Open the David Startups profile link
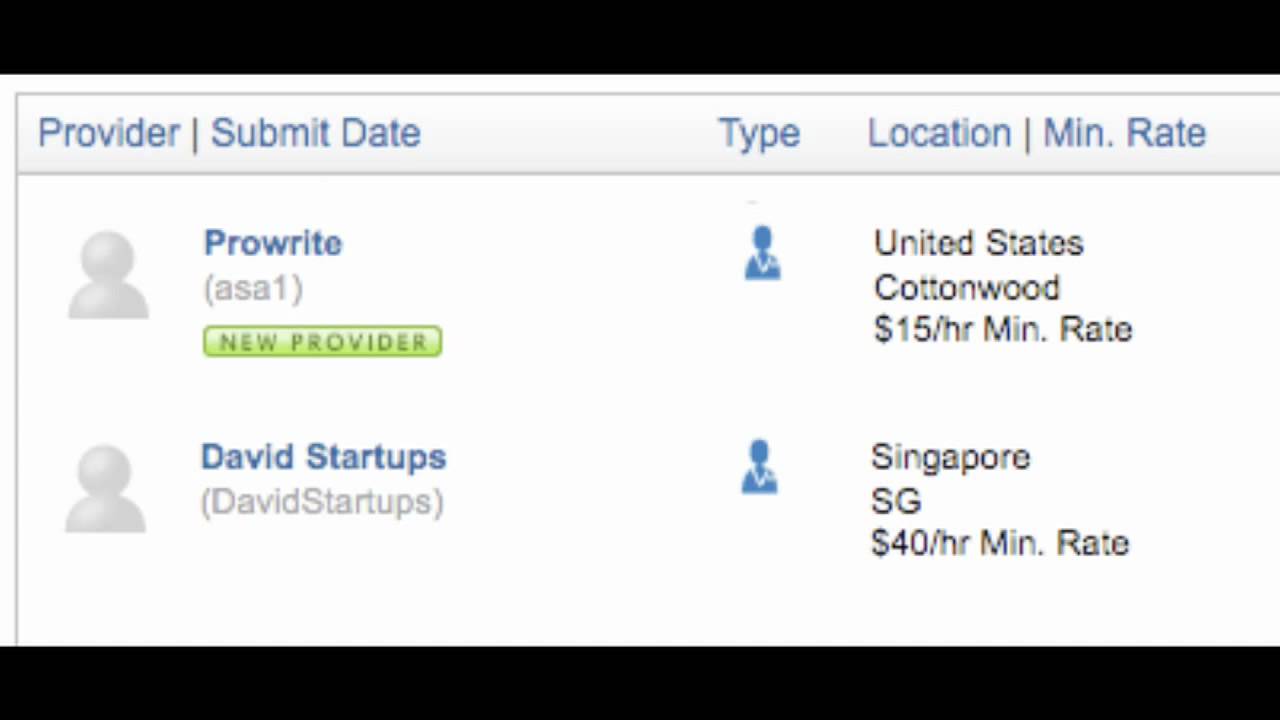The height and width of the screenshot is (720, 1280). click(x=323, y=457)
